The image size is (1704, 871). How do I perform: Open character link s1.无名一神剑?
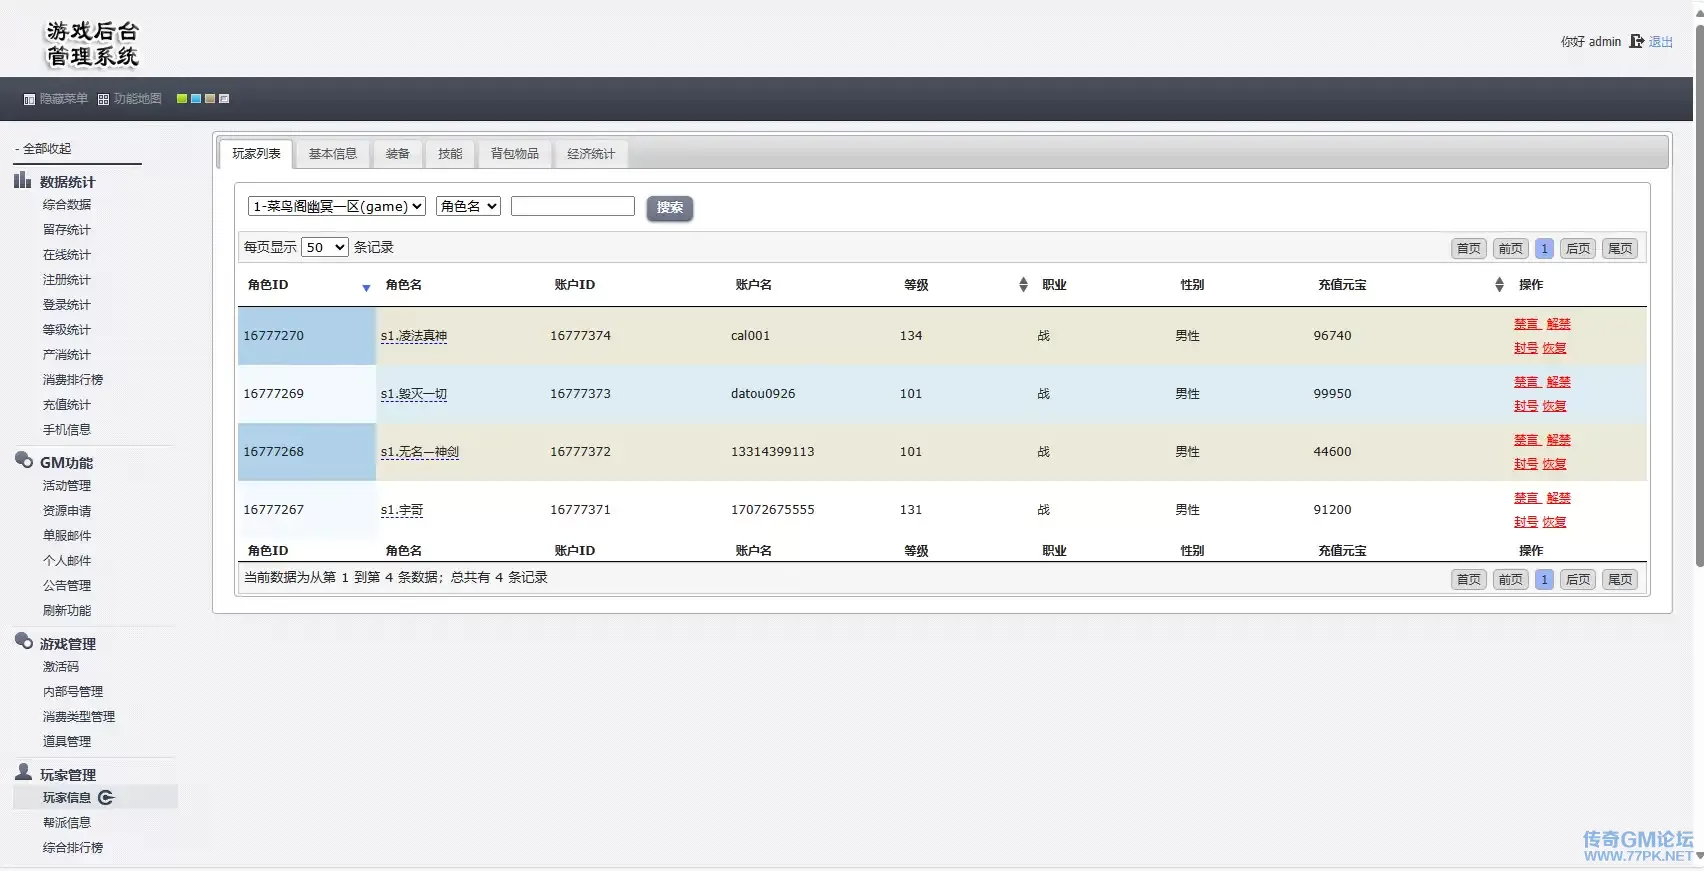tap(420, 452)
